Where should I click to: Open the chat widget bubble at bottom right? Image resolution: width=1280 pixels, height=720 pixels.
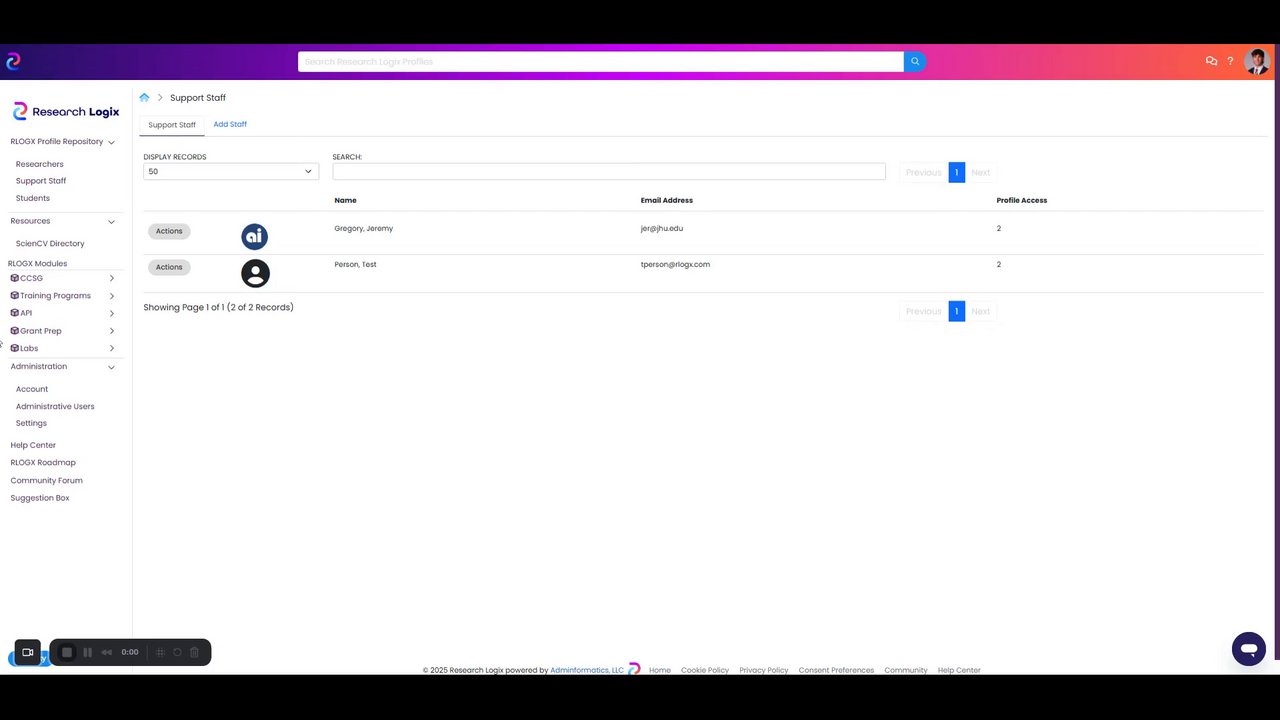click(x=1249, y=649)
